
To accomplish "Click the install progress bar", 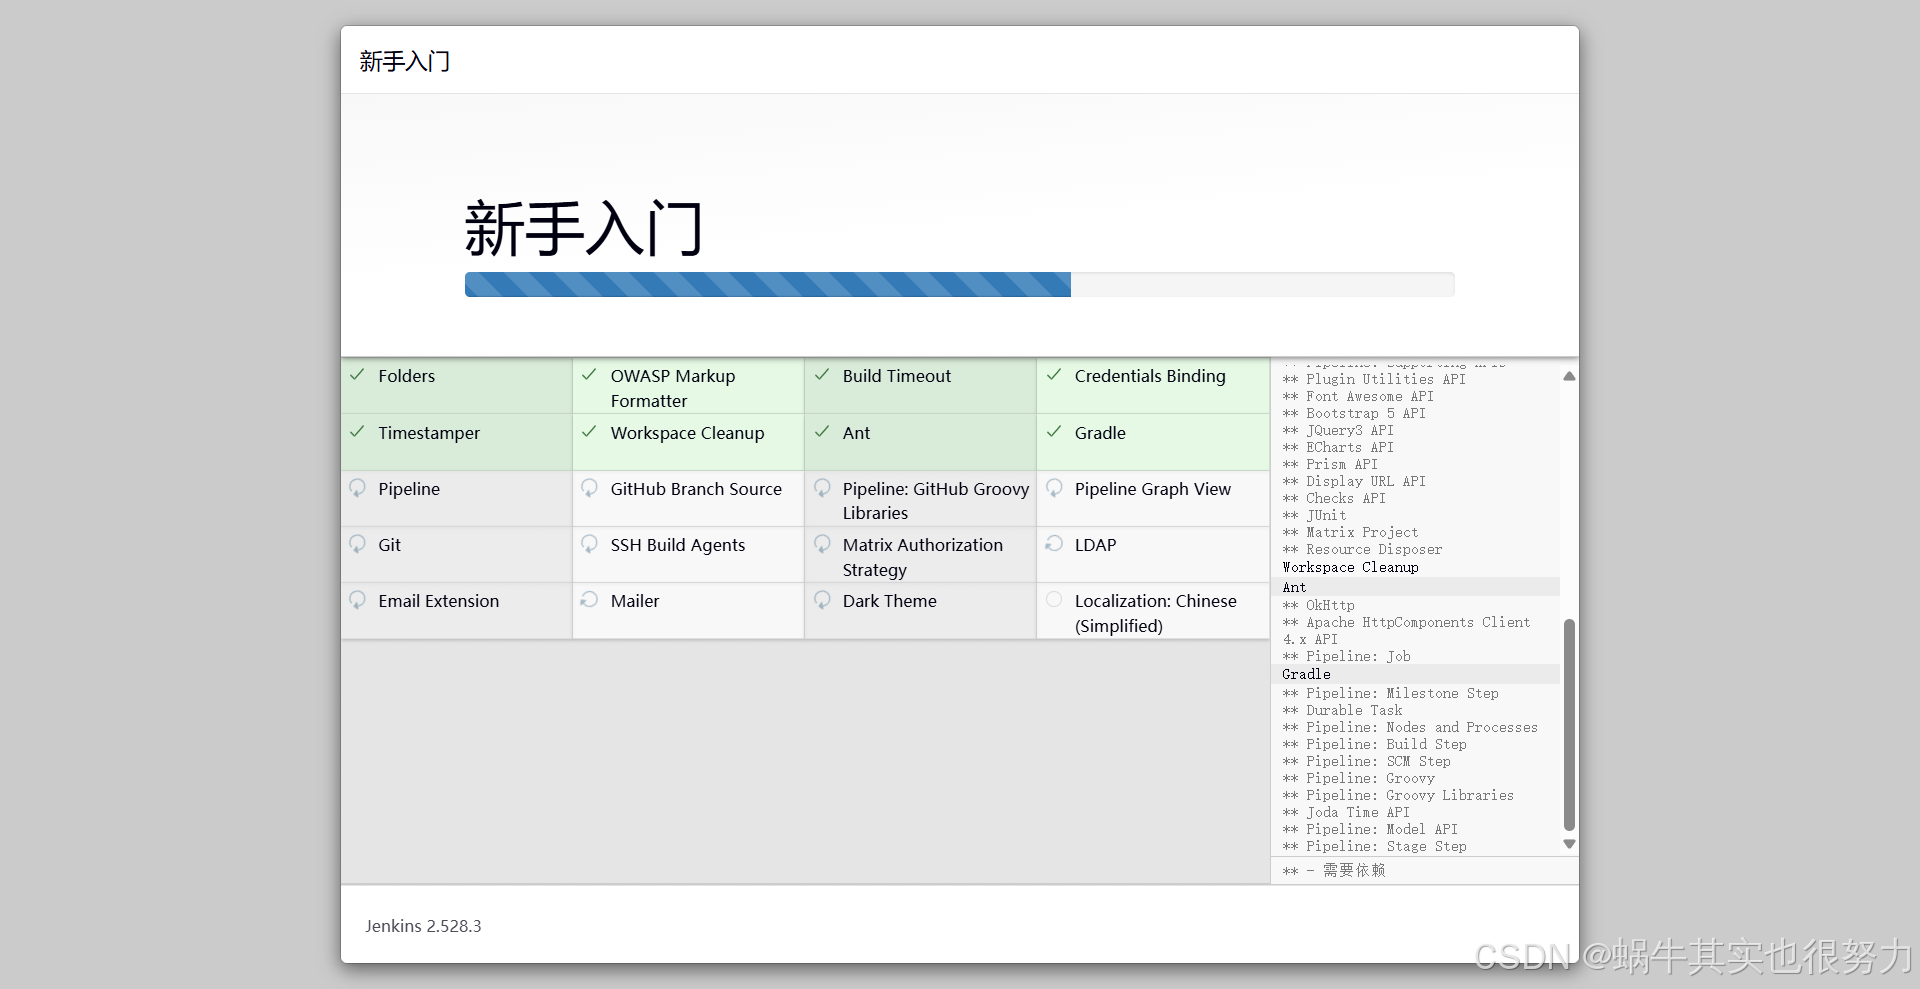I will click(x=959, y=284).
